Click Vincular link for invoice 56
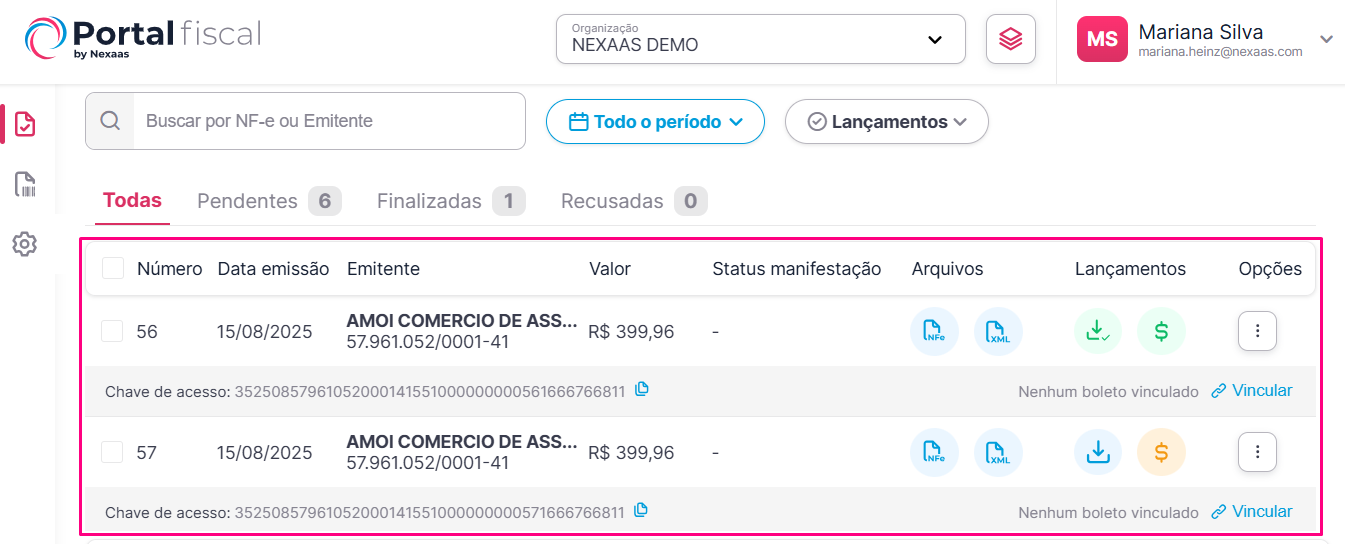 tap(1252, 390)
